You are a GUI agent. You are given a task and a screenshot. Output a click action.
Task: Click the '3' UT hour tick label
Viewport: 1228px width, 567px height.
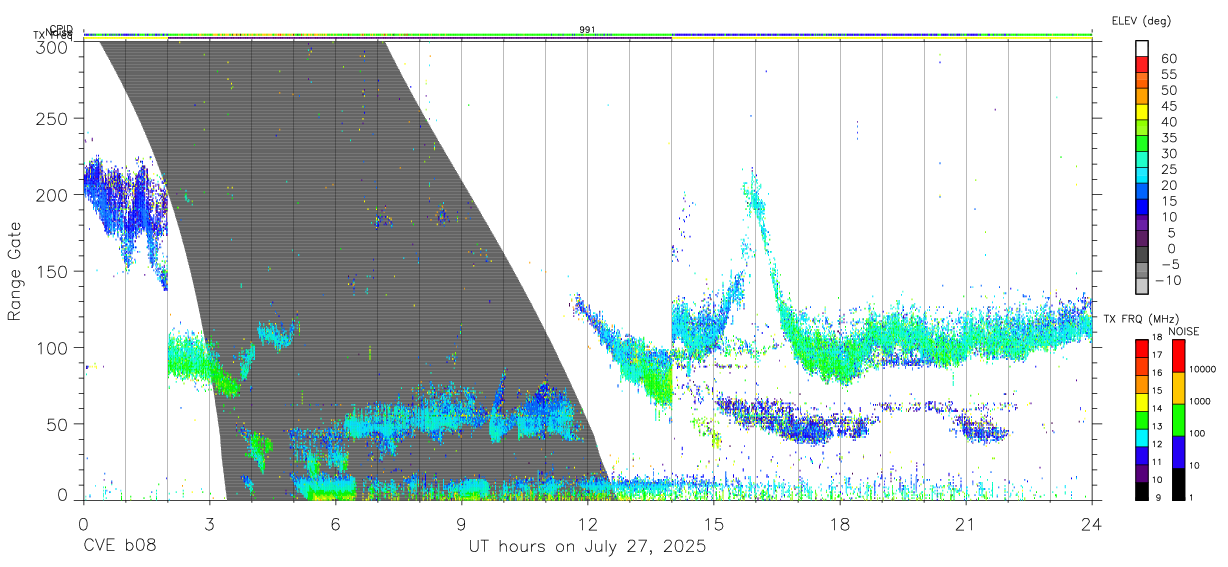209,523
